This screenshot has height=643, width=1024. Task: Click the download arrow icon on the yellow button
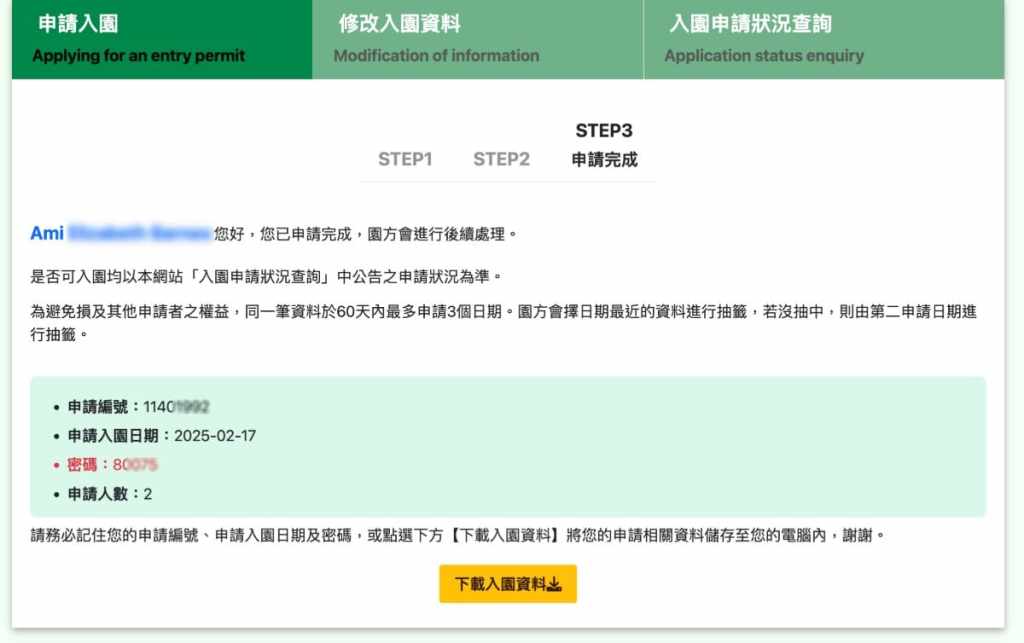coord(555,585)
